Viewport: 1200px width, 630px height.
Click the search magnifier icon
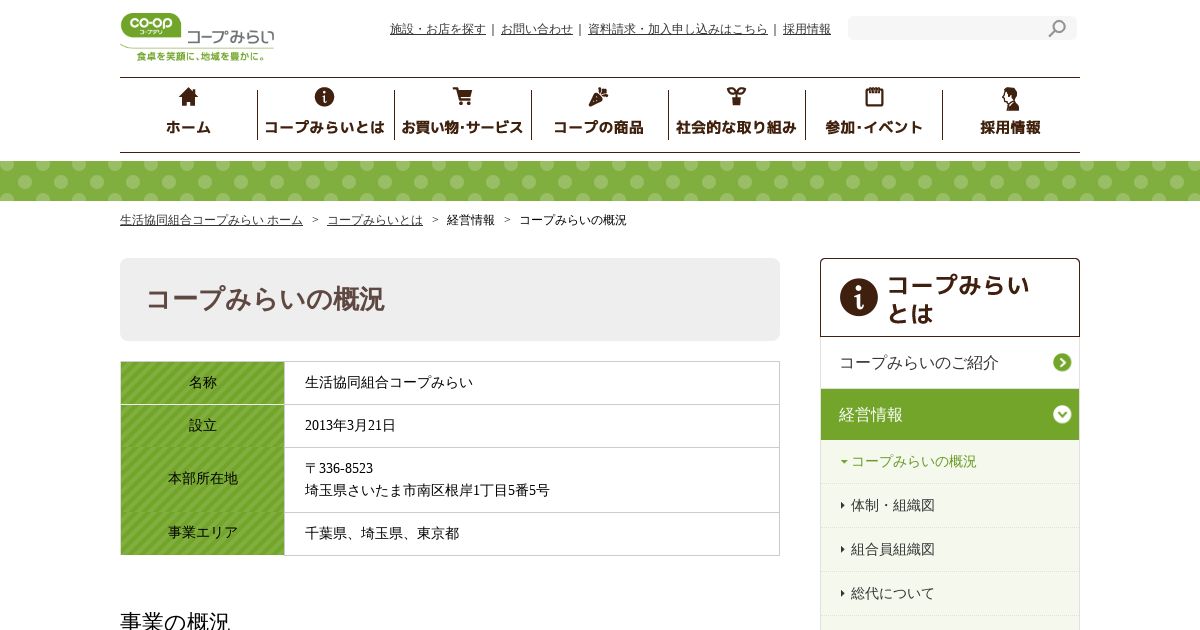[x=1057, y=28]
